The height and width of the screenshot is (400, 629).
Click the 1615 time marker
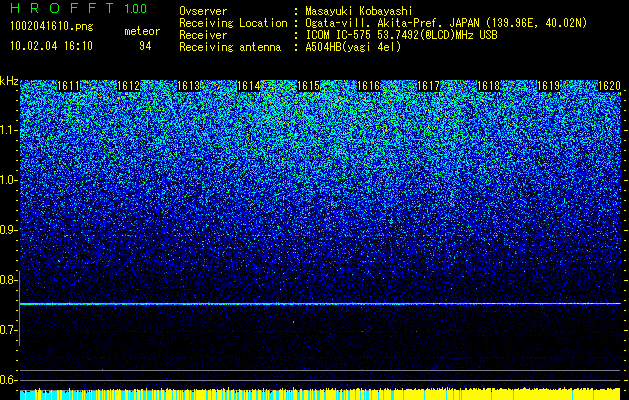[x=308, y=86]
